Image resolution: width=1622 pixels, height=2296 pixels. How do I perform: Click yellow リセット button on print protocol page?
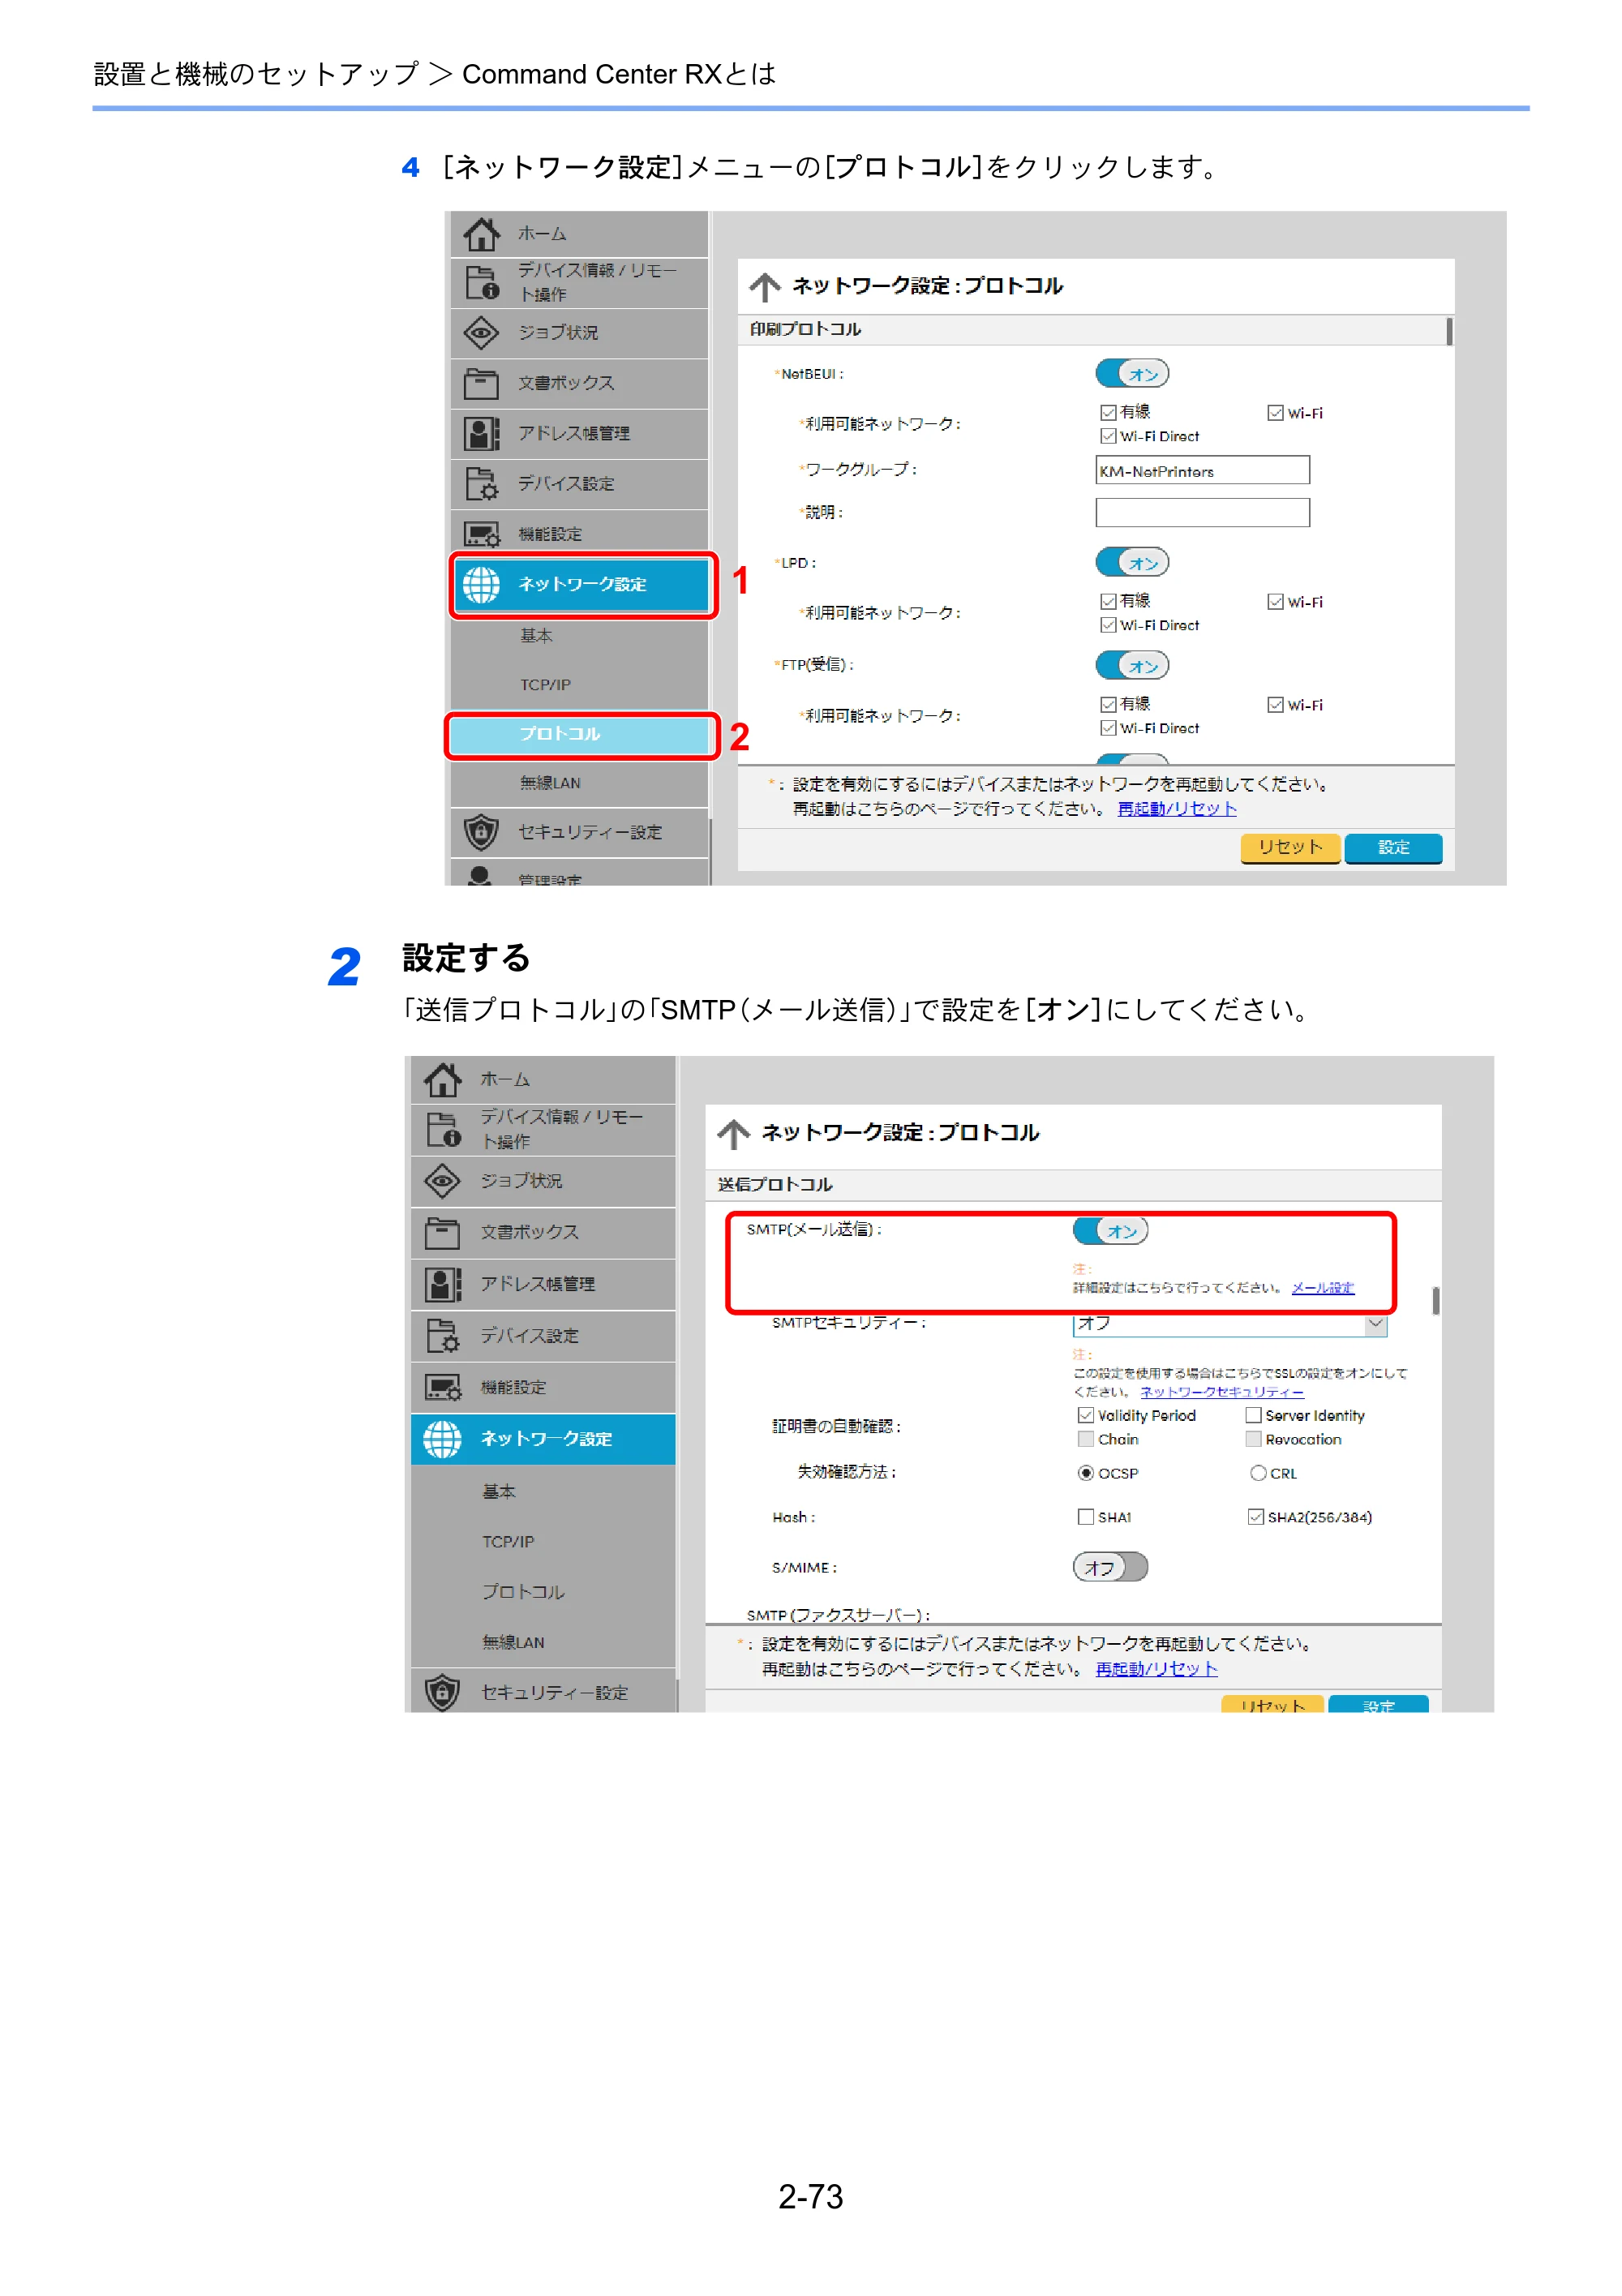pyautogui.click(x=1290, y=848)
